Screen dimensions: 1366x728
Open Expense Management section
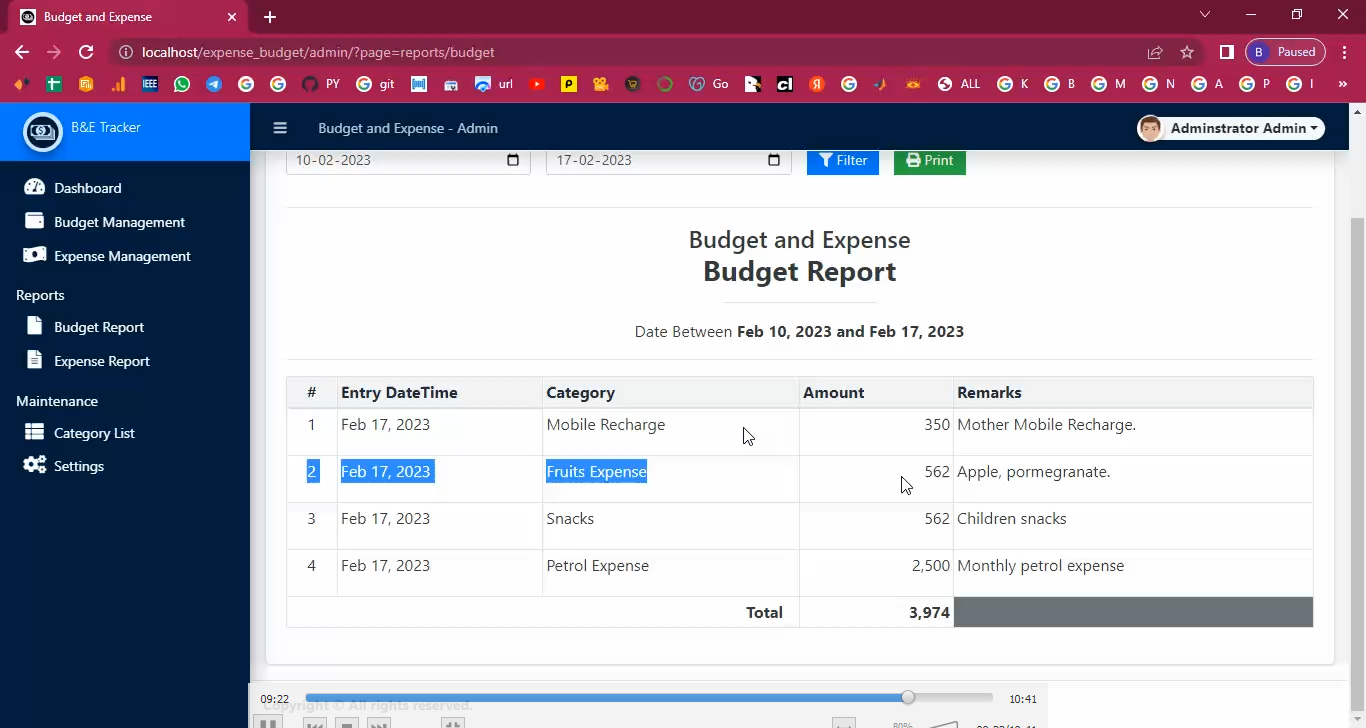pos(122,256)
